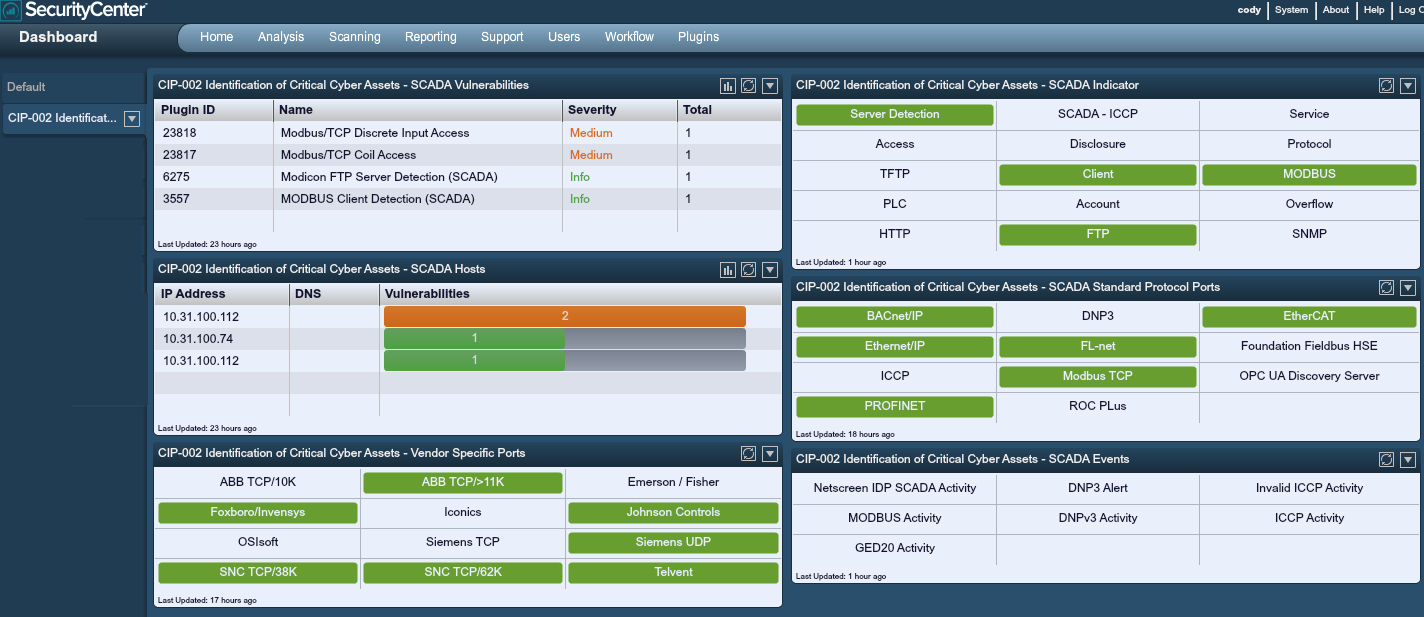
Task: Open SCADA Indicator panel dropdown arrow
Action: pos(1408,86)
